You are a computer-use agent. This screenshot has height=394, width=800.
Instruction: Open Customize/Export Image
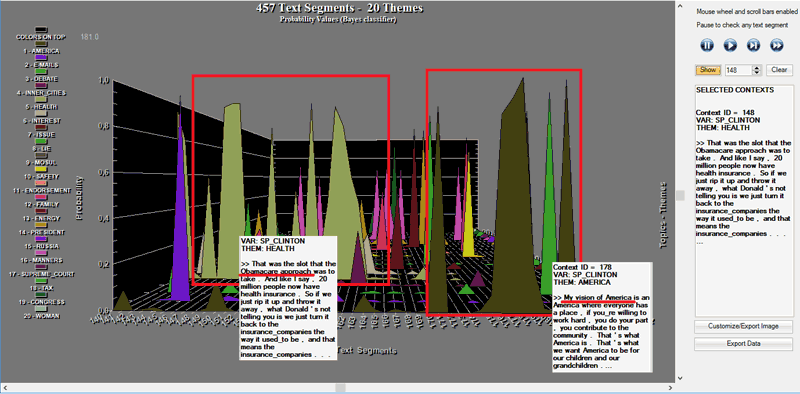coord(743,326)
